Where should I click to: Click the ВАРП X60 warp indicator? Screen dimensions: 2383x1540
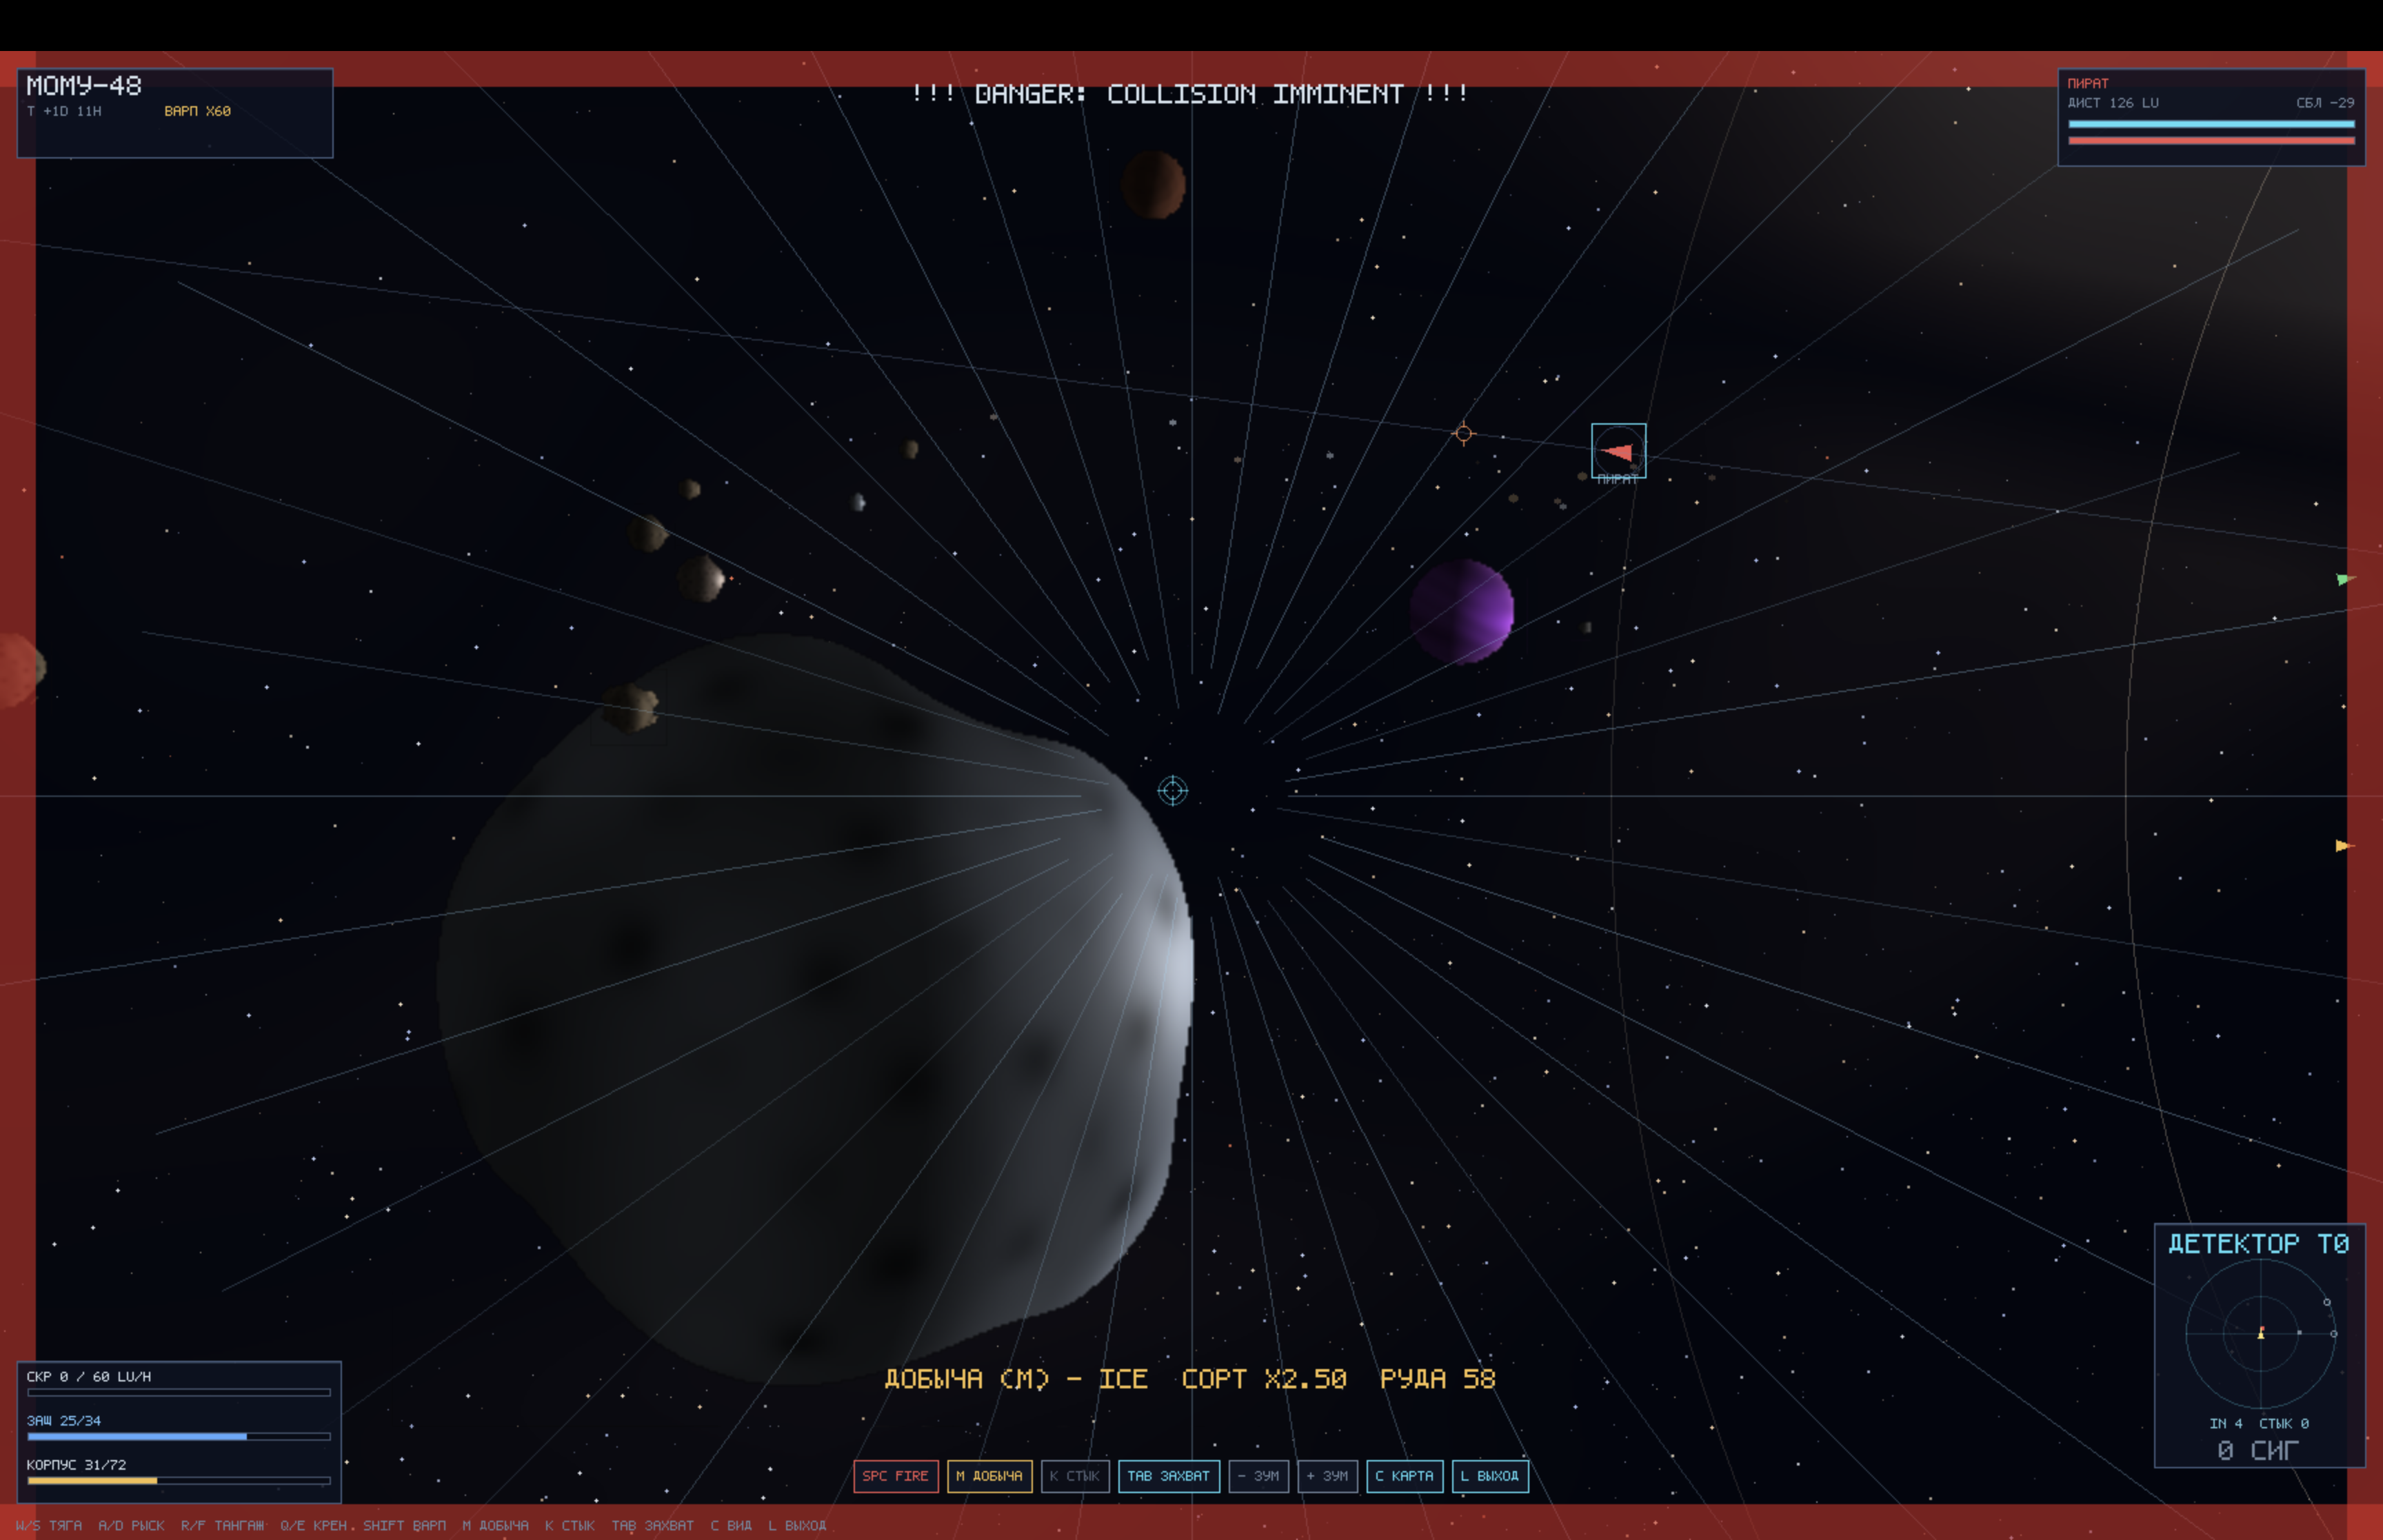pyautogui.click(x=197, y=111)
